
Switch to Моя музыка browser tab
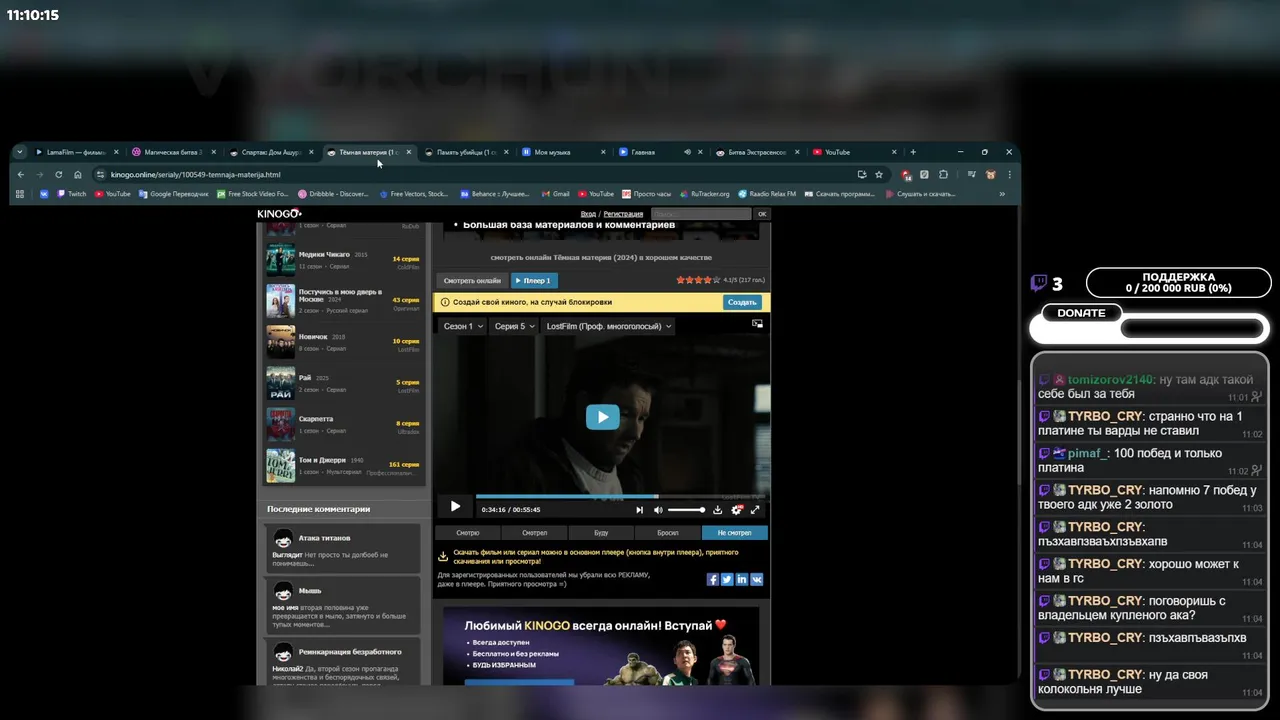(x=561, y=152)
